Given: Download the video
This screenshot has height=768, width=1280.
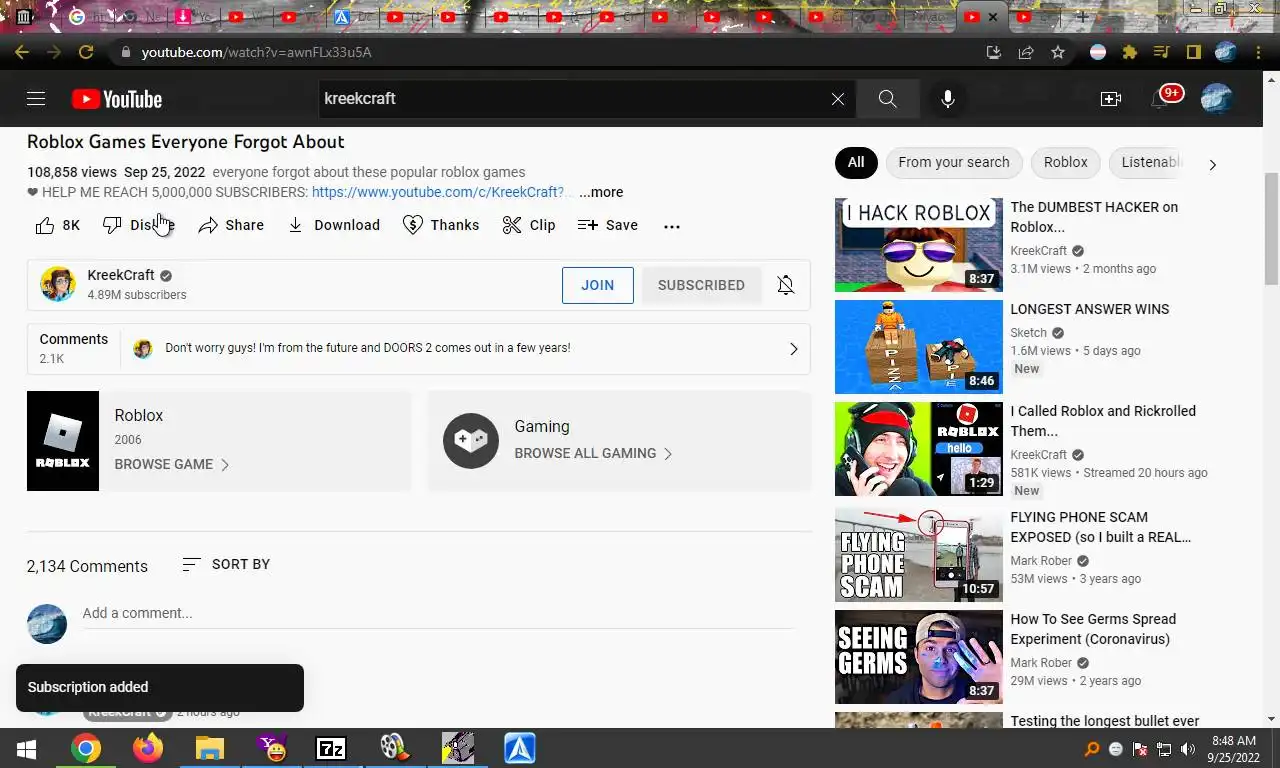Looking at the screenshot, I should 334,225.
